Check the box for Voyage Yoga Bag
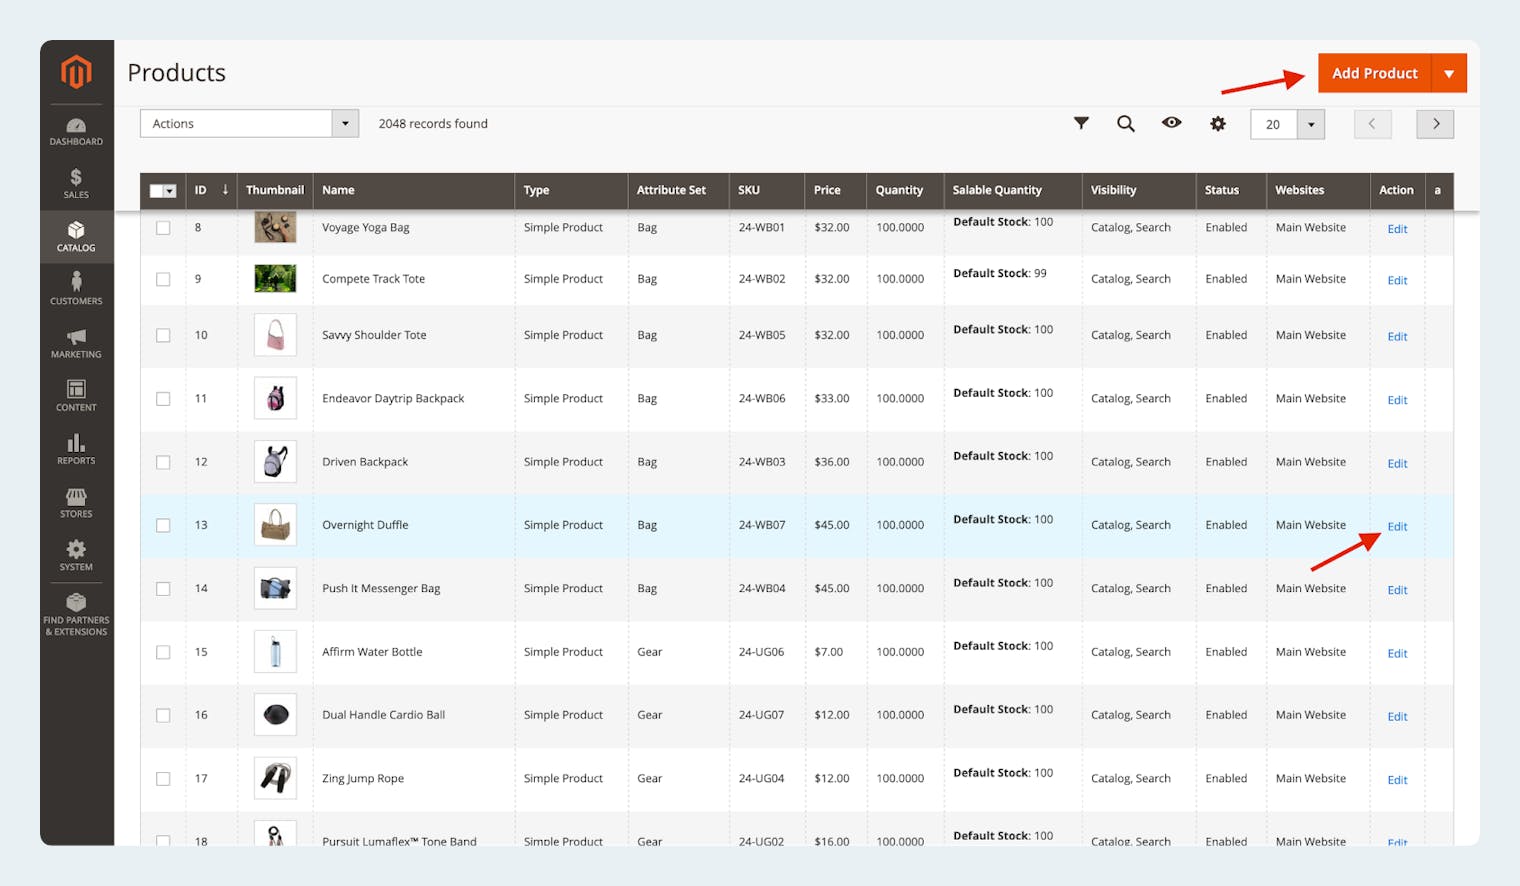Screen dimensions: 1520x886 163,228
